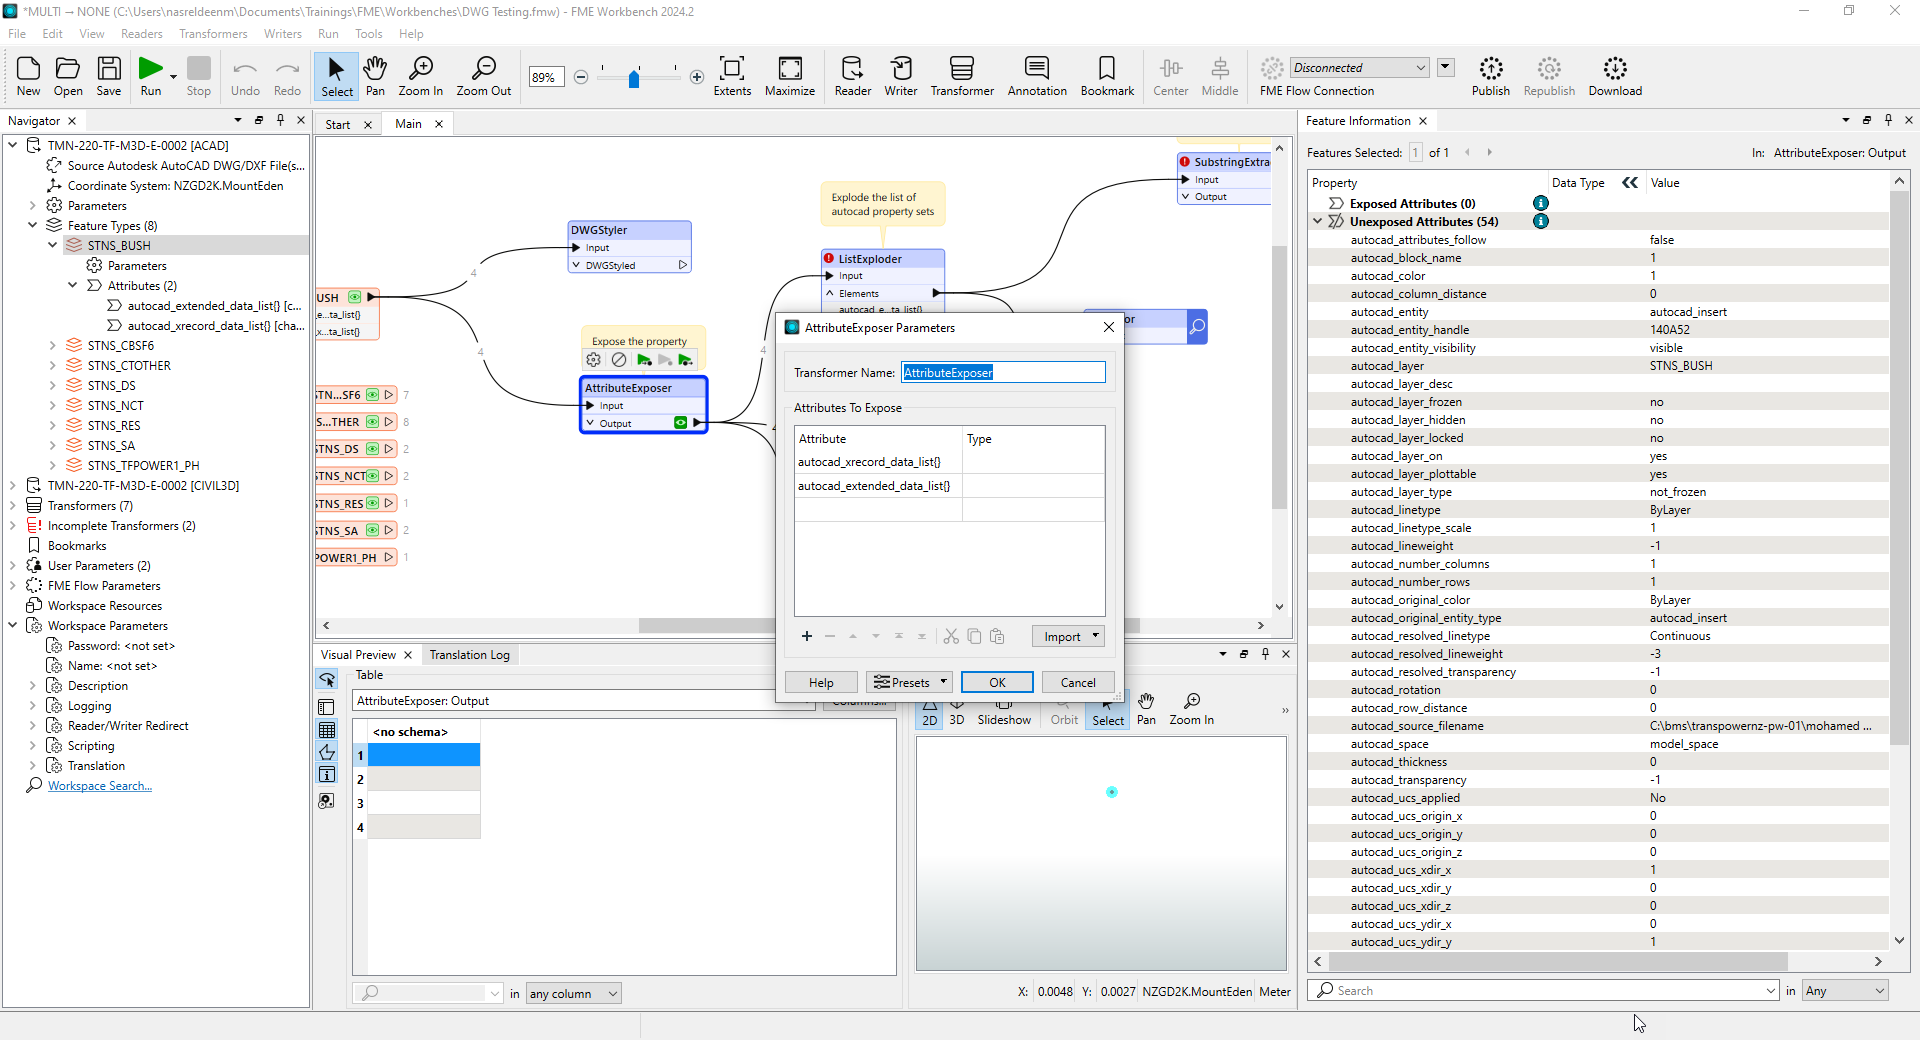Open a workspace with the Open icon
This screenshot has width=1920, height=1040.
pyautogui.click(x=68, y=76)
